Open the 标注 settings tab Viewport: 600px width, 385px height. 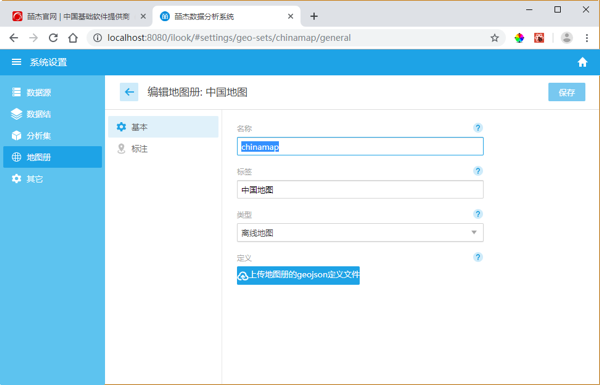(x=163, y=148)
